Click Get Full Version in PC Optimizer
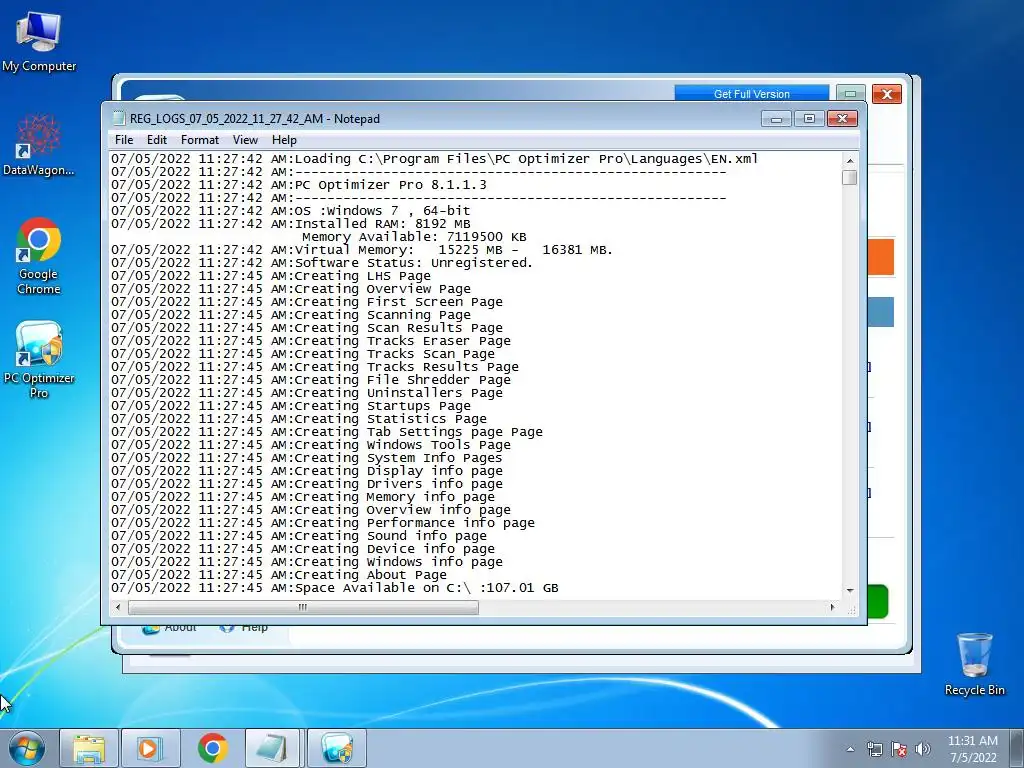The width and height of the screenshot is (1024, 768). pyautogui.click(x=752, y=93)
